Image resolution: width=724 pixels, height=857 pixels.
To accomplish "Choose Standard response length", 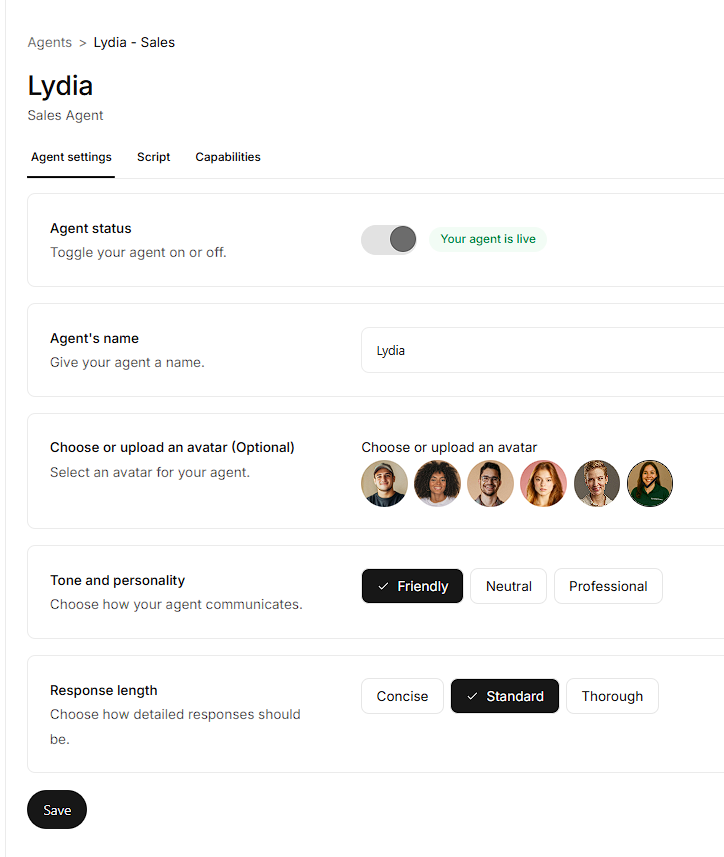I will click(x=505, y=696).
